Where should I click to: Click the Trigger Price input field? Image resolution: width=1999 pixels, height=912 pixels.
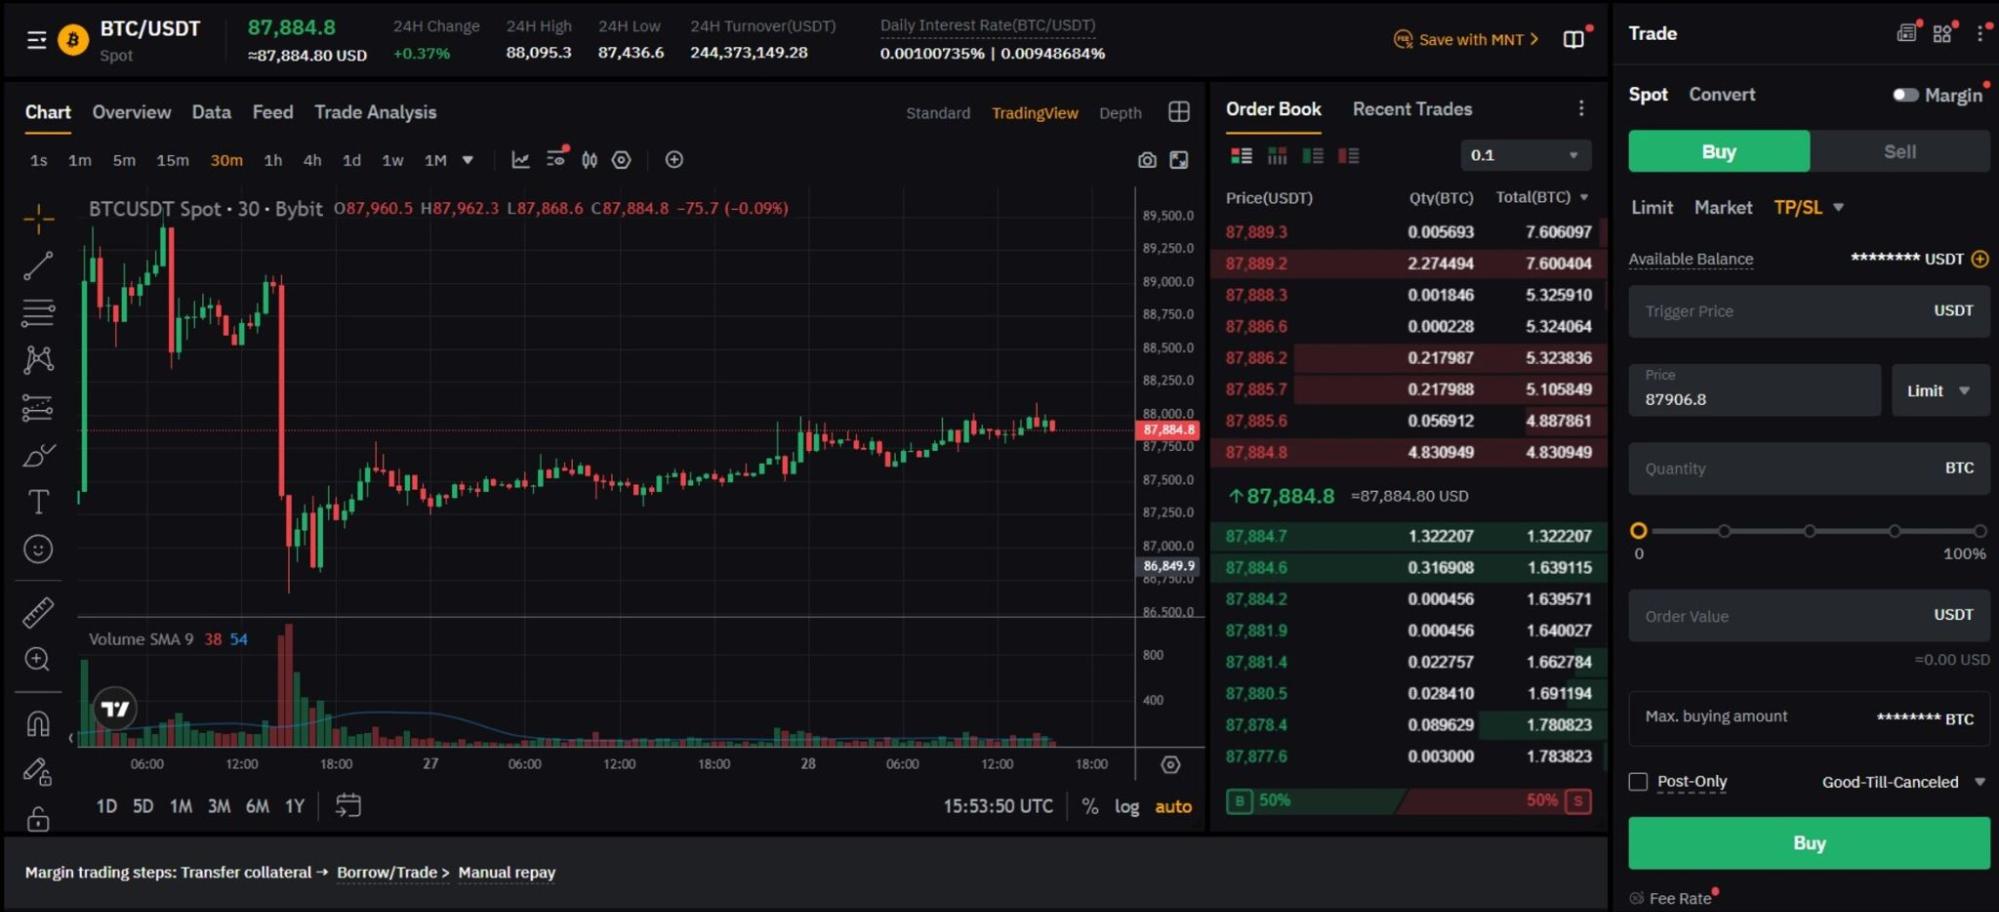[x=1780, y=311]
